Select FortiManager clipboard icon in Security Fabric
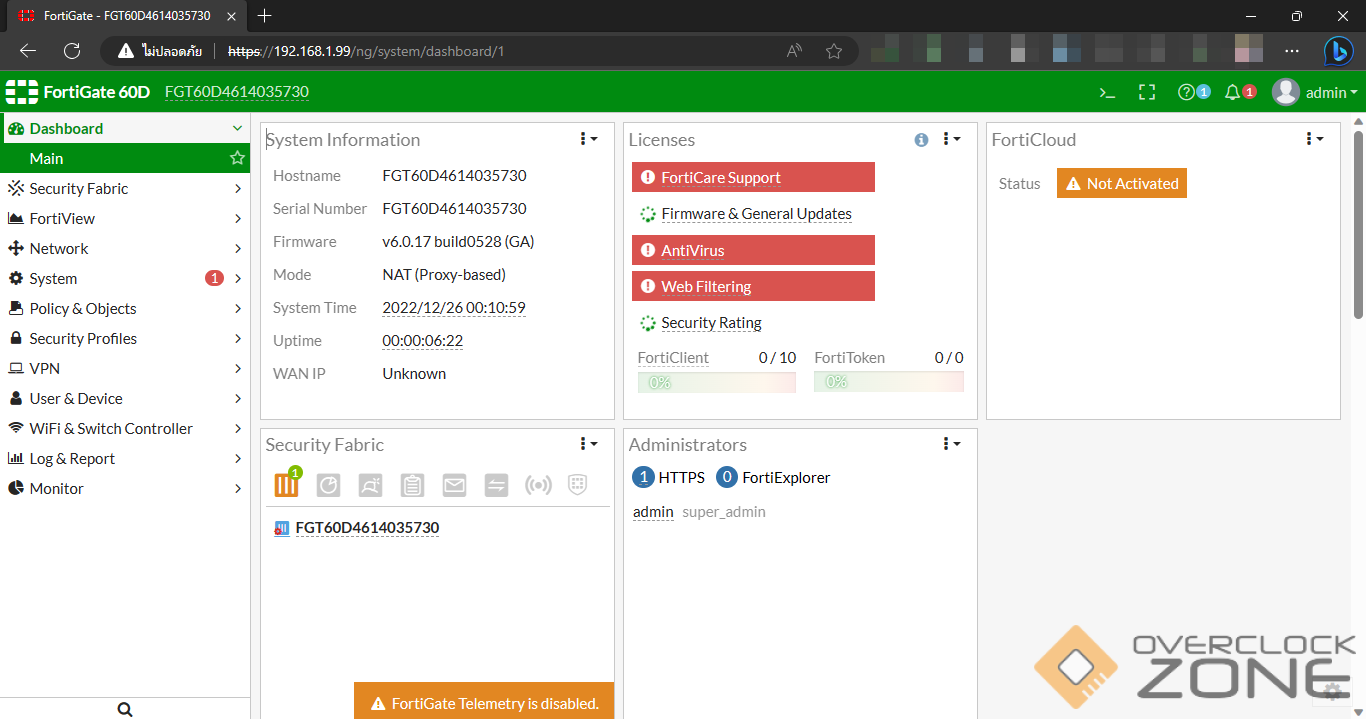The height and width of the screenshot is (719, 1366). point(412,485)
